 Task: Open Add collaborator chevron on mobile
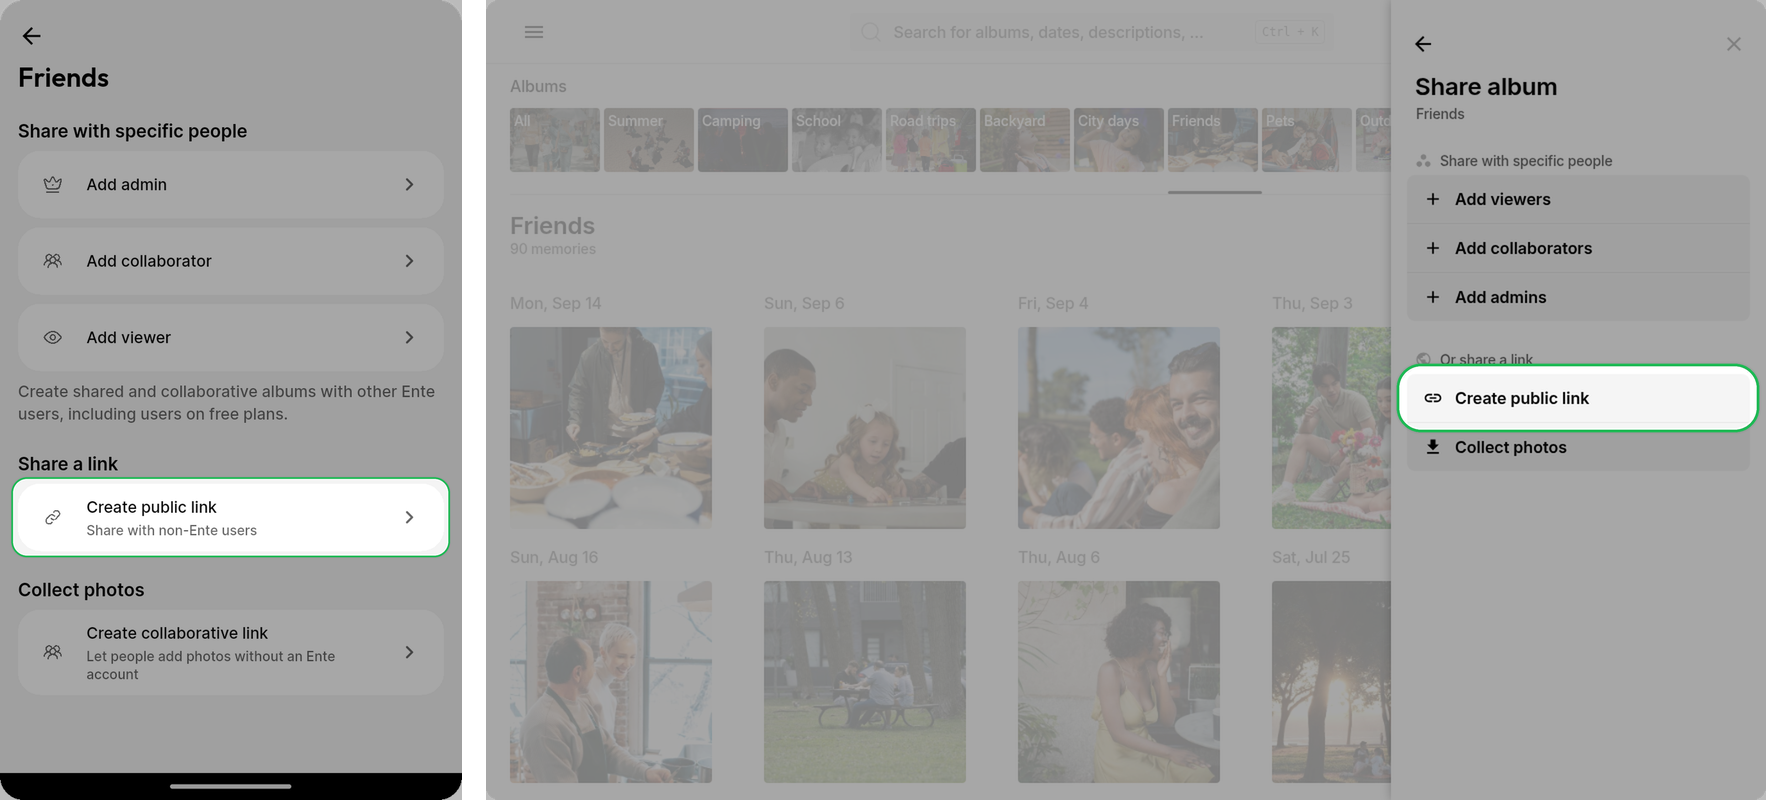(x=409, y=261)
